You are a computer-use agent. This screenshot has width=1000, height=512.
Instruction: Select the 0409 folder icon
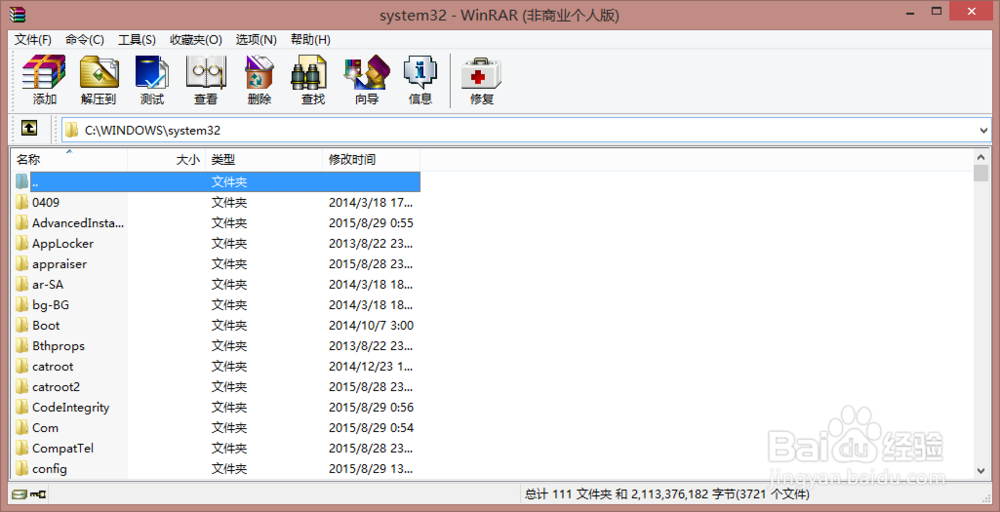pos(22,203)
